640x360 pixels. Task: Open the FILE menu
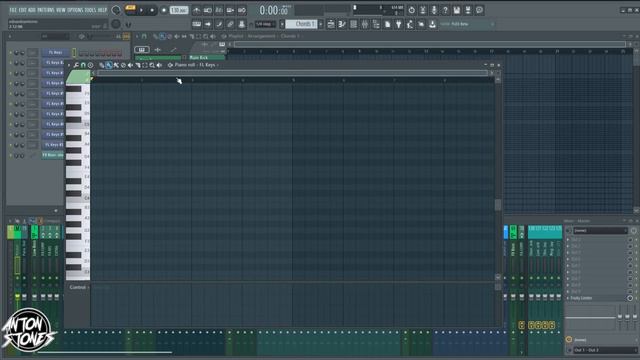(x=13, y=10)
